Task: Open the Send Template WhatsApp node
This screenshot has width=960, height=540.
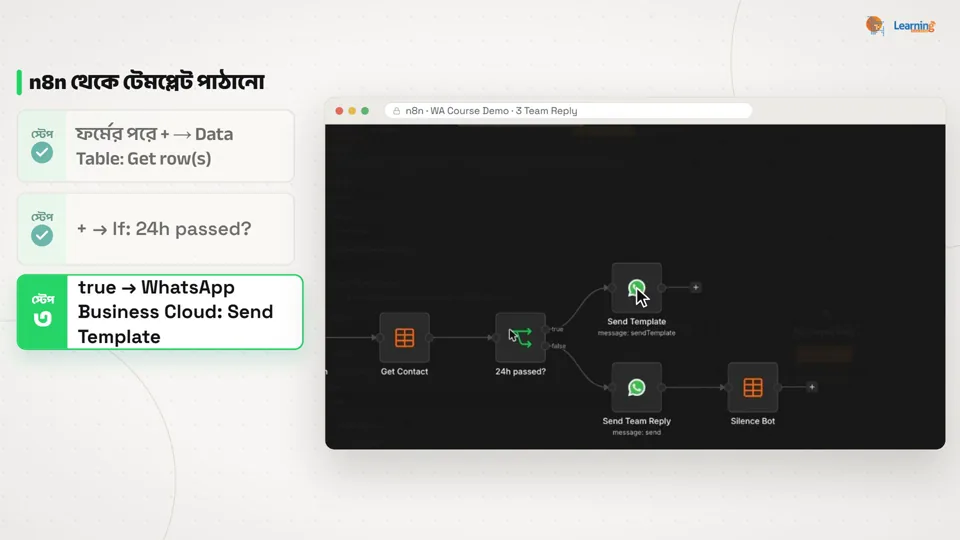Action: pyautogui.click(x=636, y=288)
